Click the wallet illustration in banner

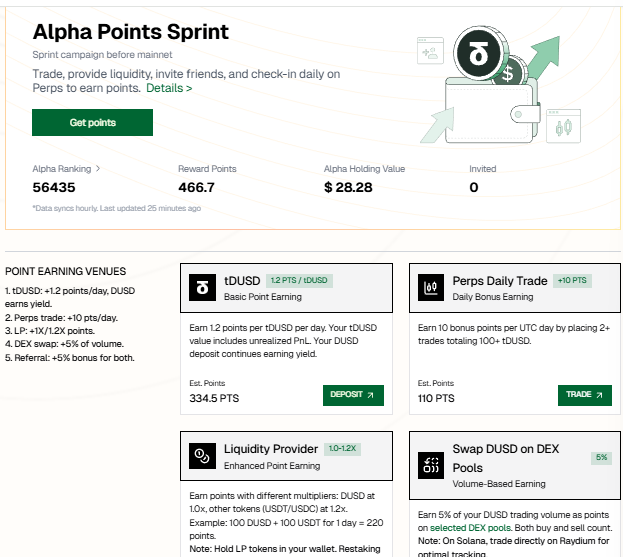click(x=492, y=110)
